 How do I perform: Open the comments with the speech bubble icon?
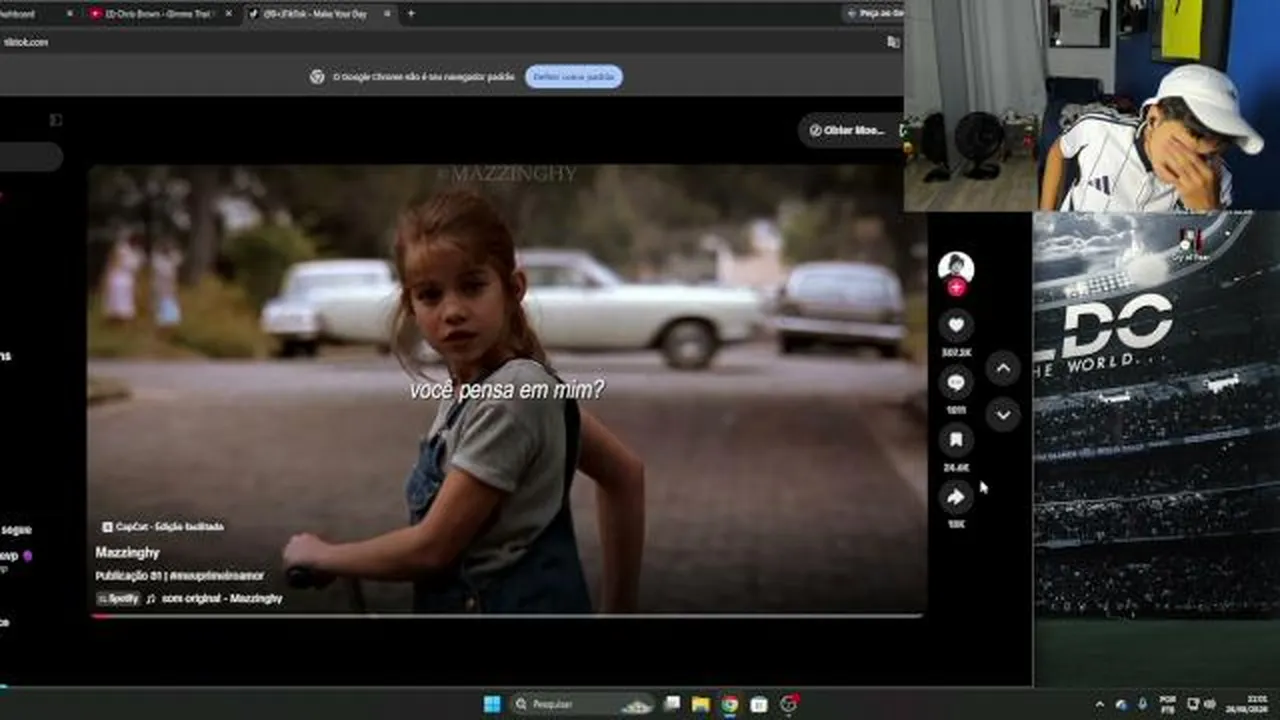(x=956, y=382)
